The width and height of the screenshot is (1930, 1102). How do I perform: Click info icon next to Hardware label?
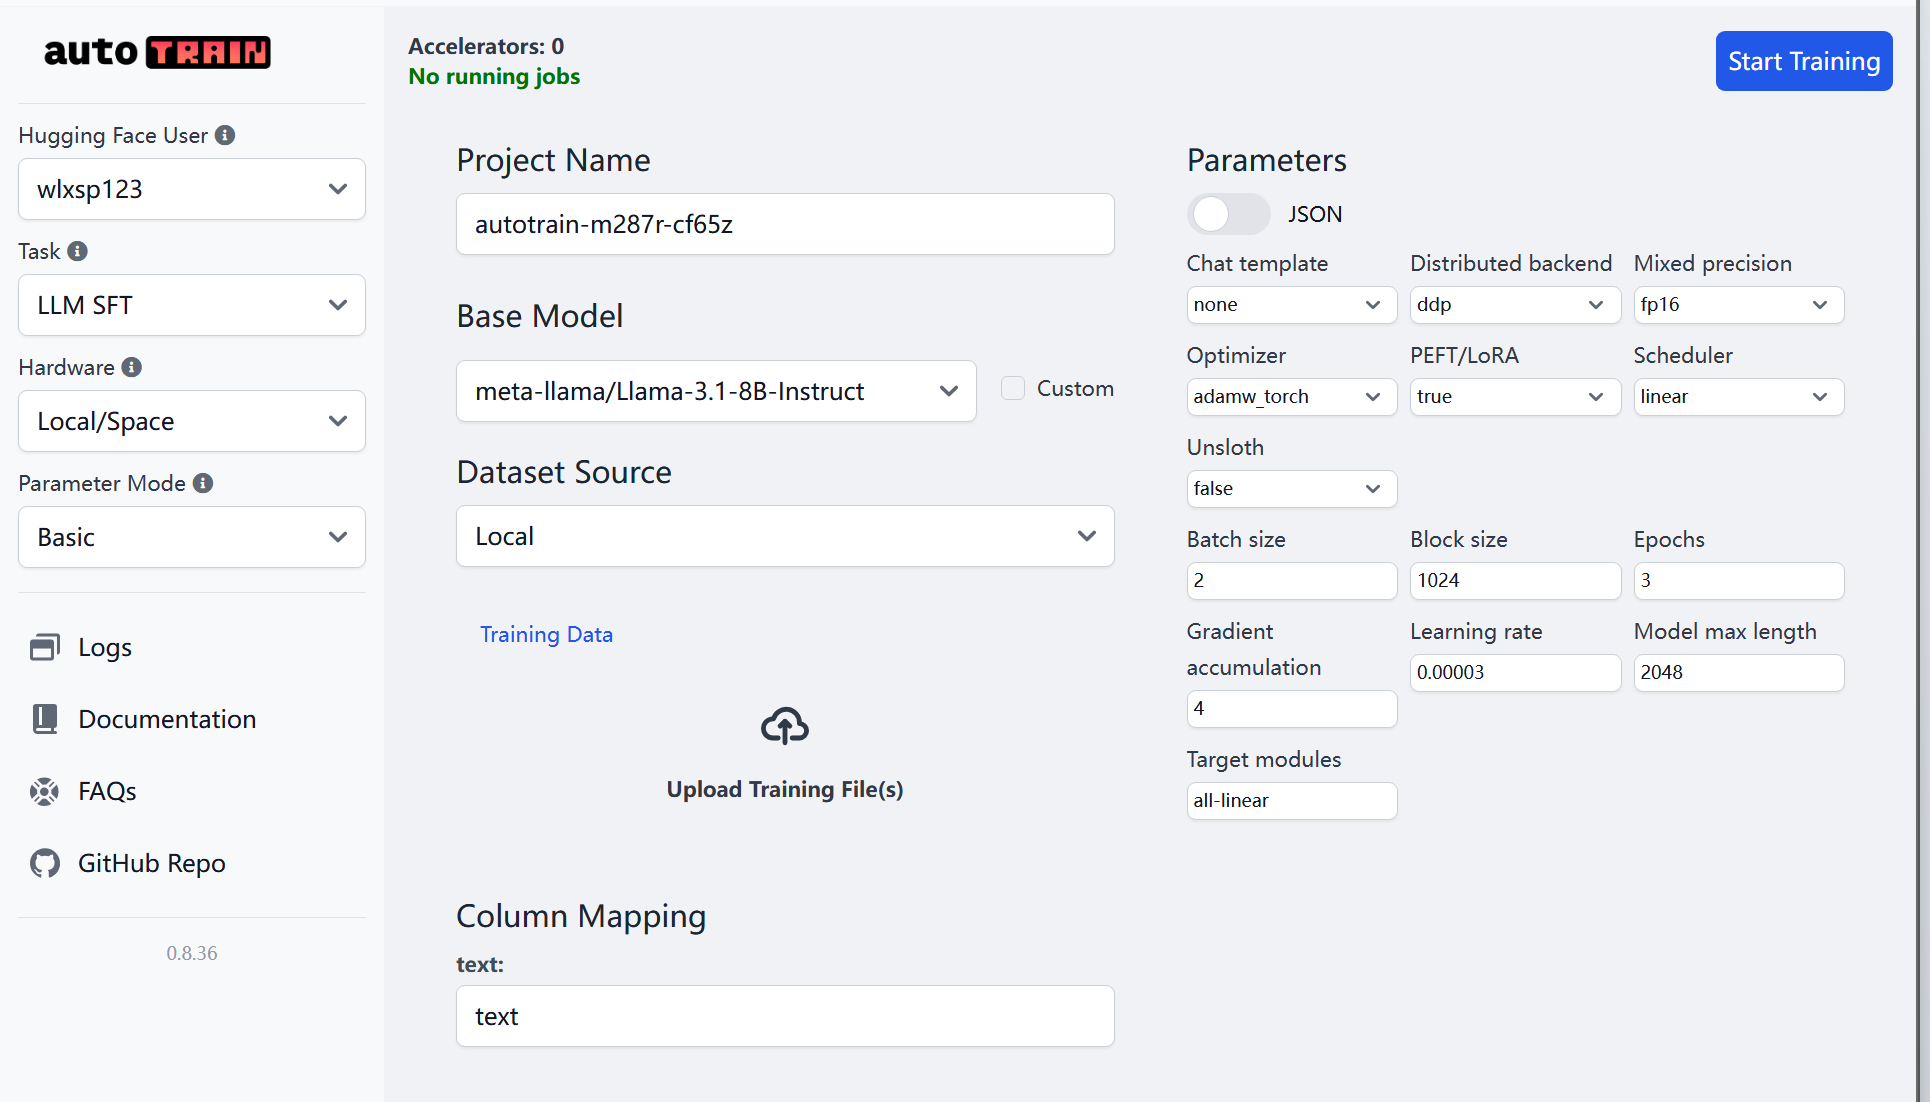(131, 367)
